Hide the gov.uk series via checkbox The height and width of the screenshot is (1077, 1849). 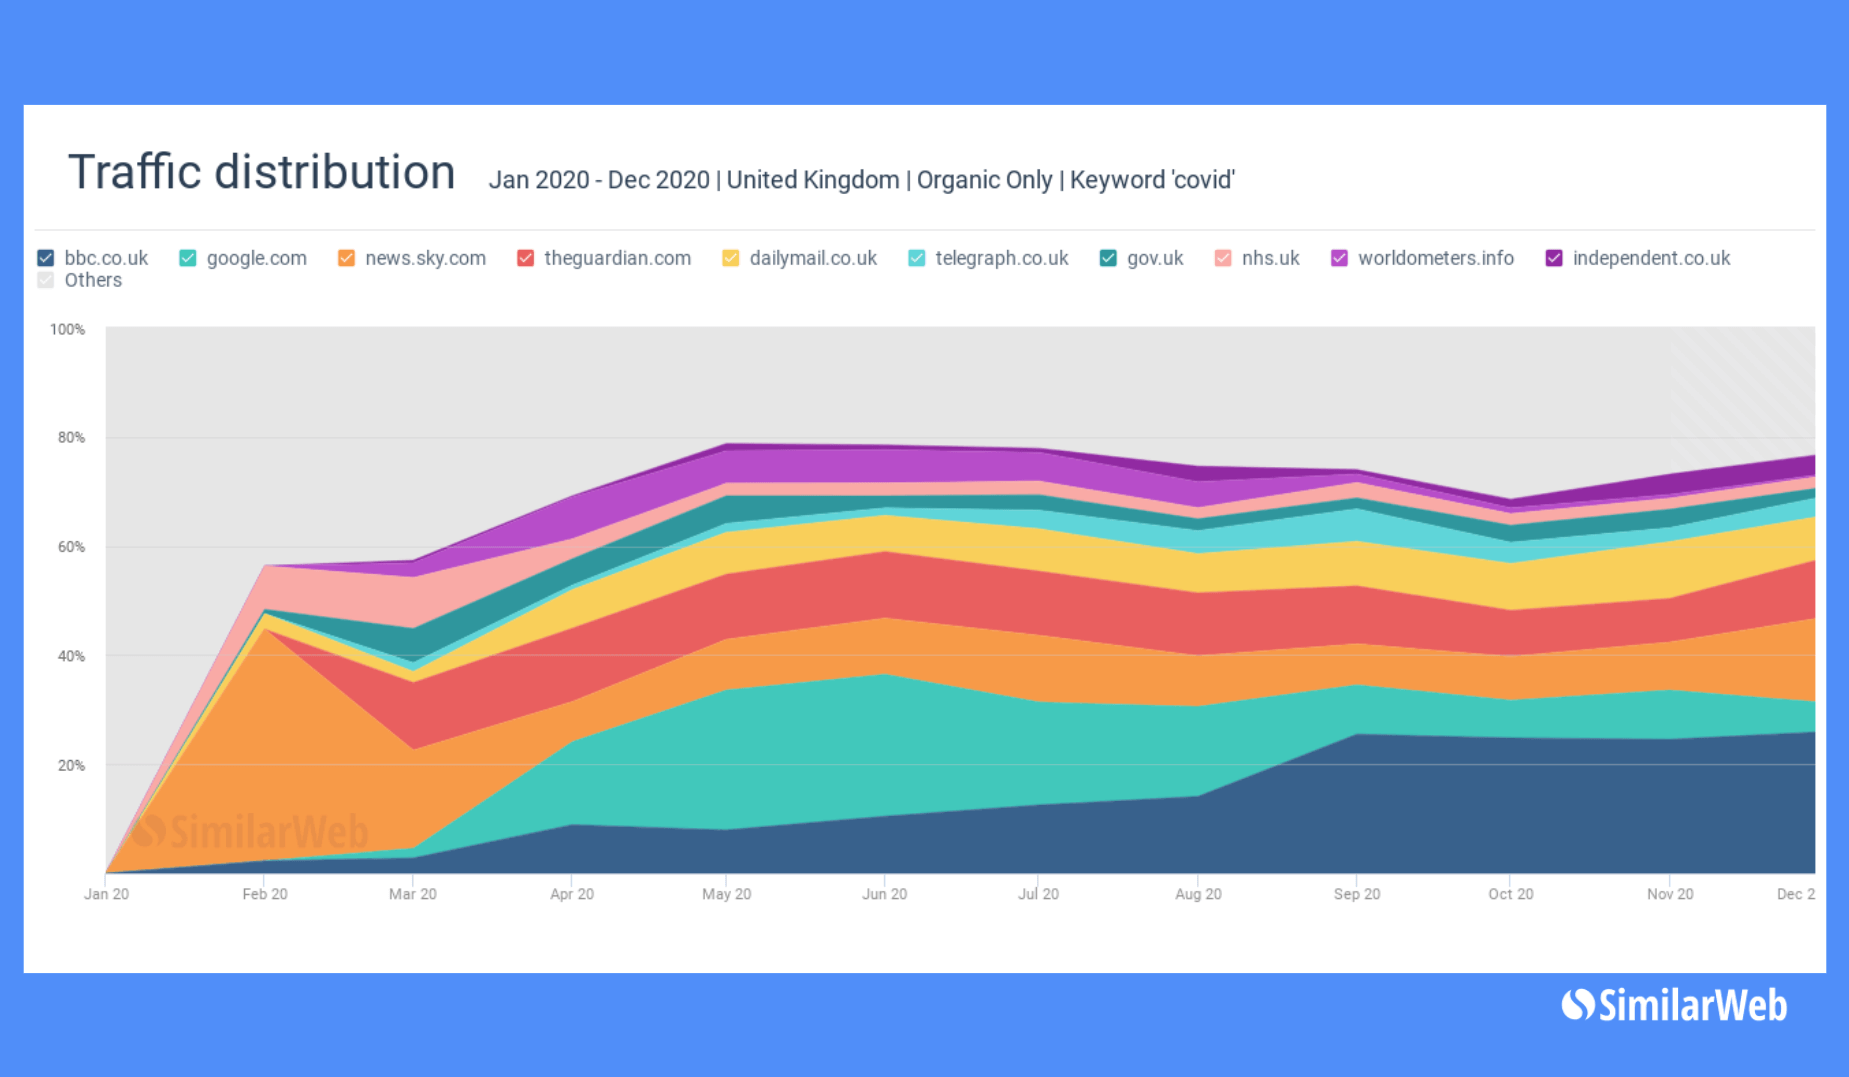1108,258
